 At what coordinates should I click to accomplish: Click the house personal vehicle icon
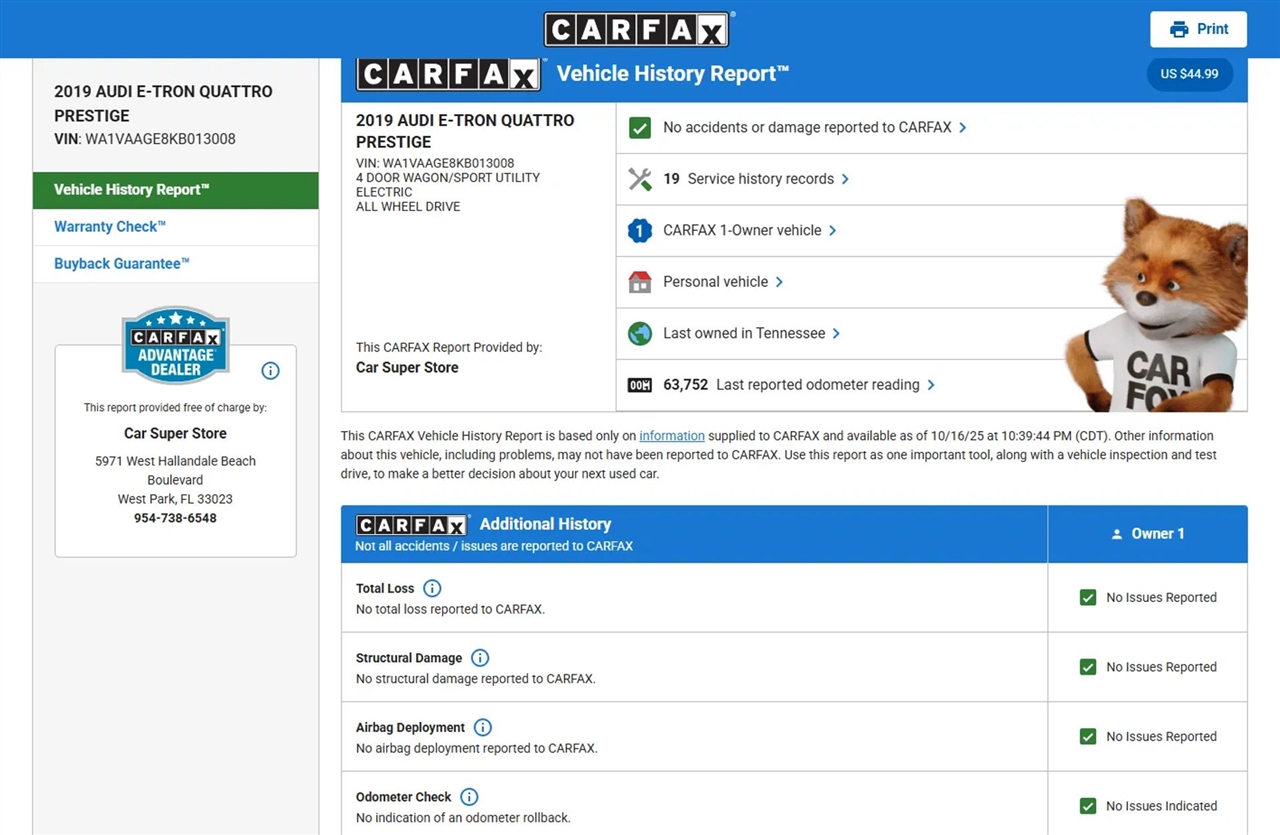coord(639,282)
